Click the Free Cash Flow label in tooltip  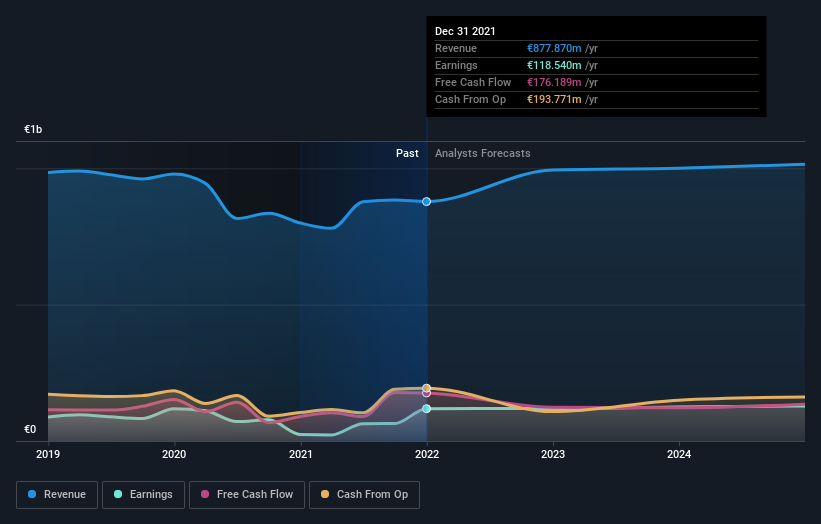pos(473,82)
